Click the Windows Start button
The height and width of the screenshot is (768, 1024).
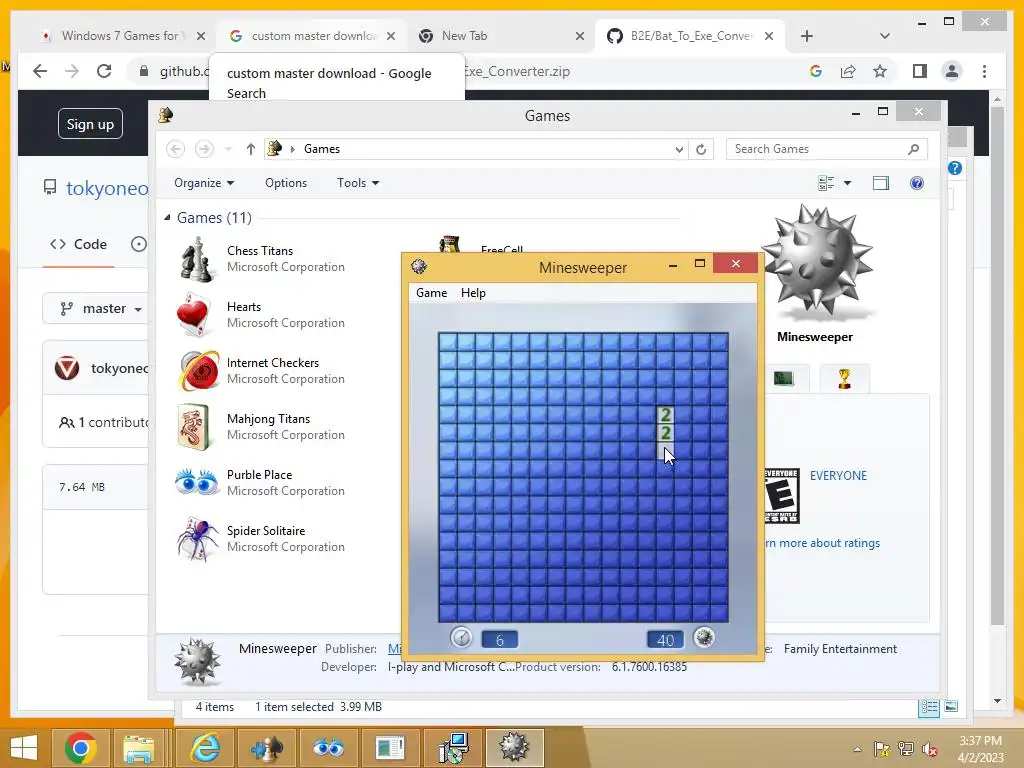pyautogui.click(x=24, y=748)
